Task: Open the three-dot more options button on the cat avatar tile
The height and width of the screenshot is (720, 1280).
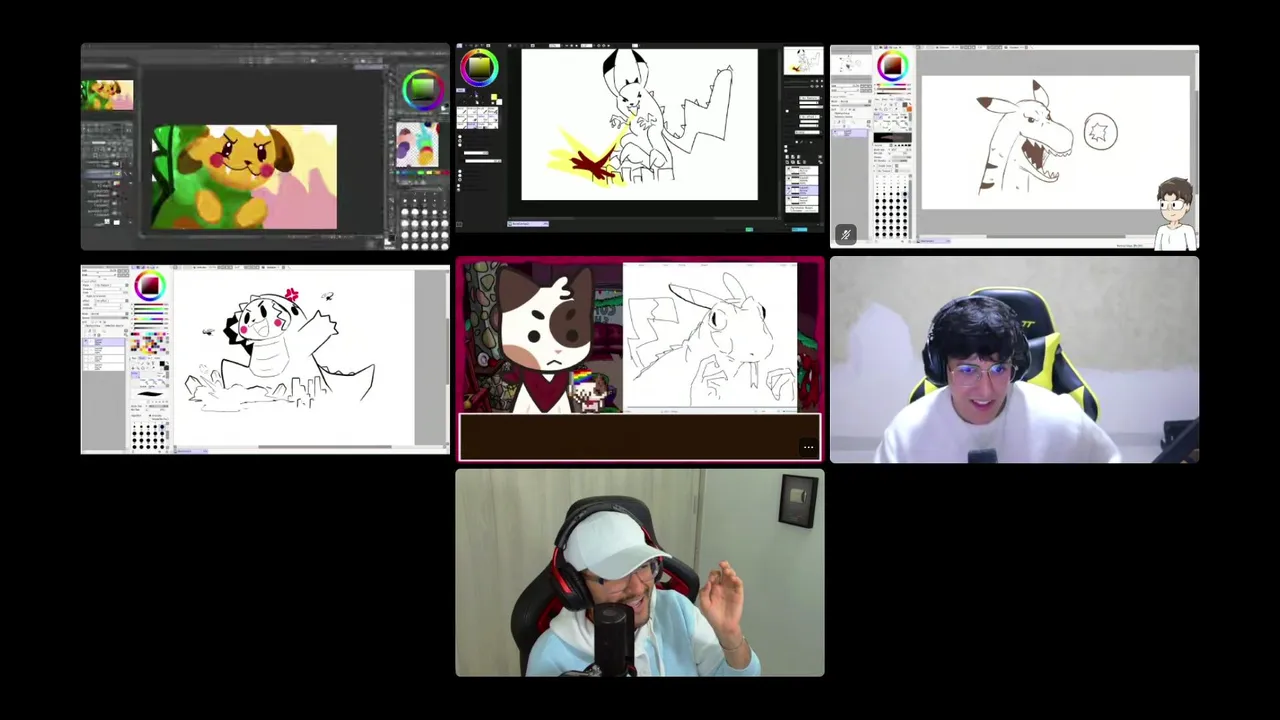Action: pos(808,448)
